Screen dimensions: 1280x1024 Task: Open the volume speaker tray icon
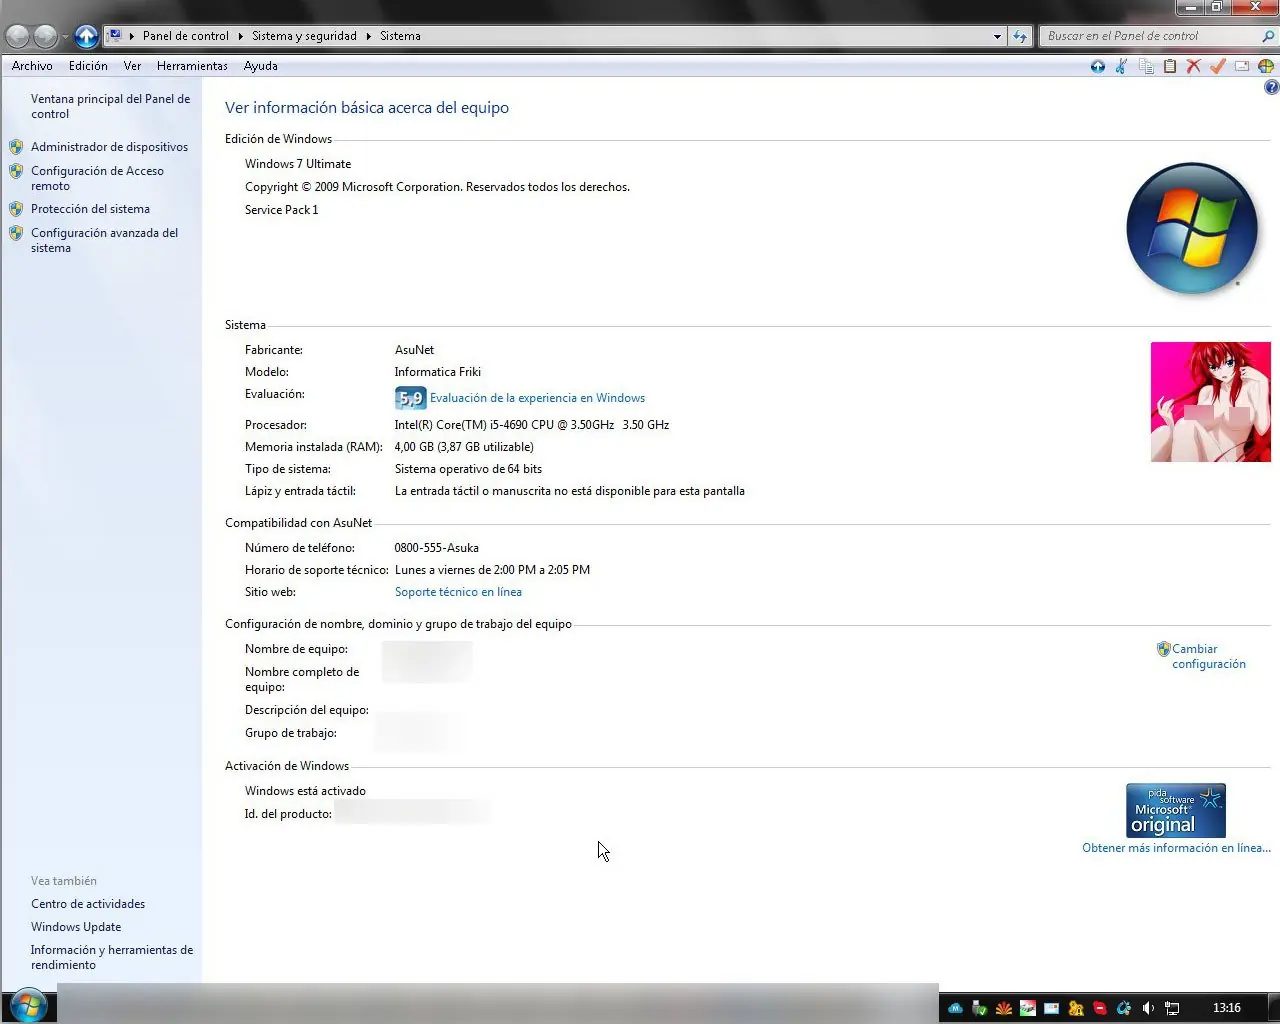[1148, 1008]
